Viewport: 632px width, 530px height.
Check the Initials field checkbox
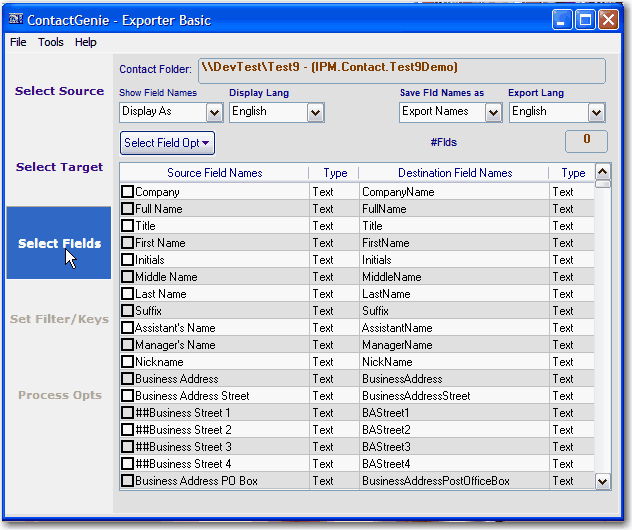click(128, 260)
